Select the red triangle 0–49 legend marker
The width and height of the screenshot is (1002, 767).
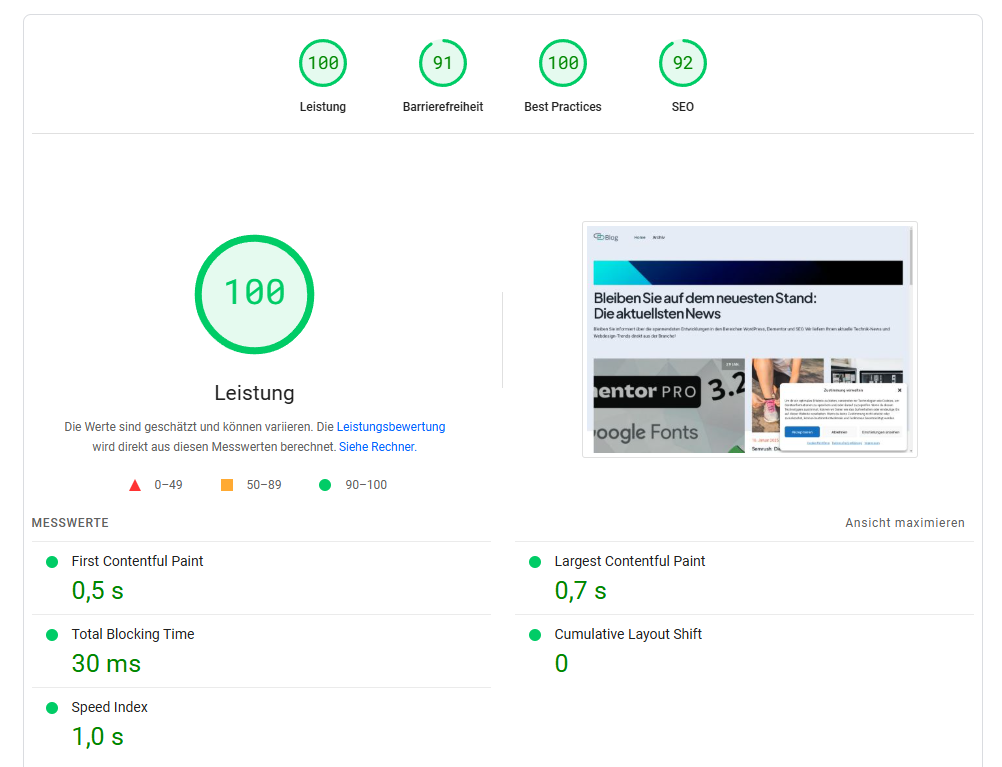click(134, 484)
